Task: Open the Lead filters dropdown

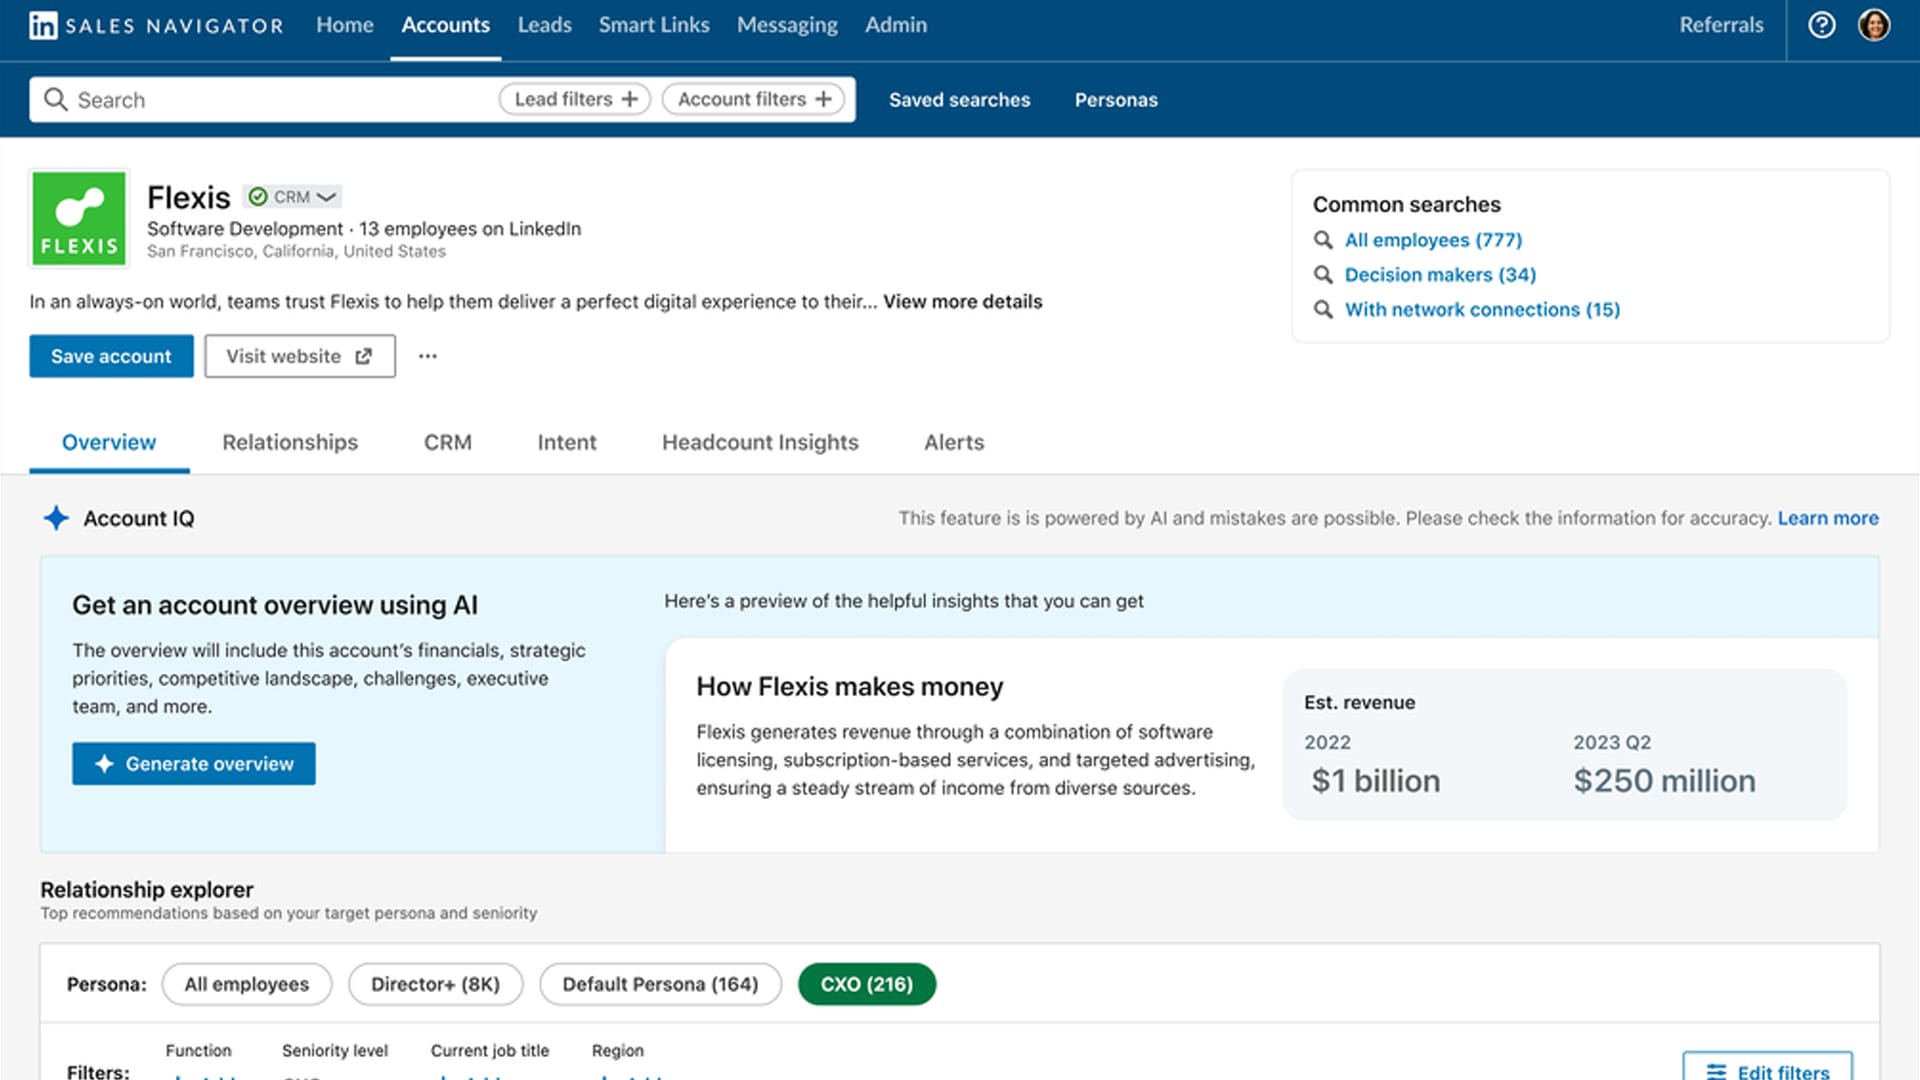Action: tap(574, 99)
